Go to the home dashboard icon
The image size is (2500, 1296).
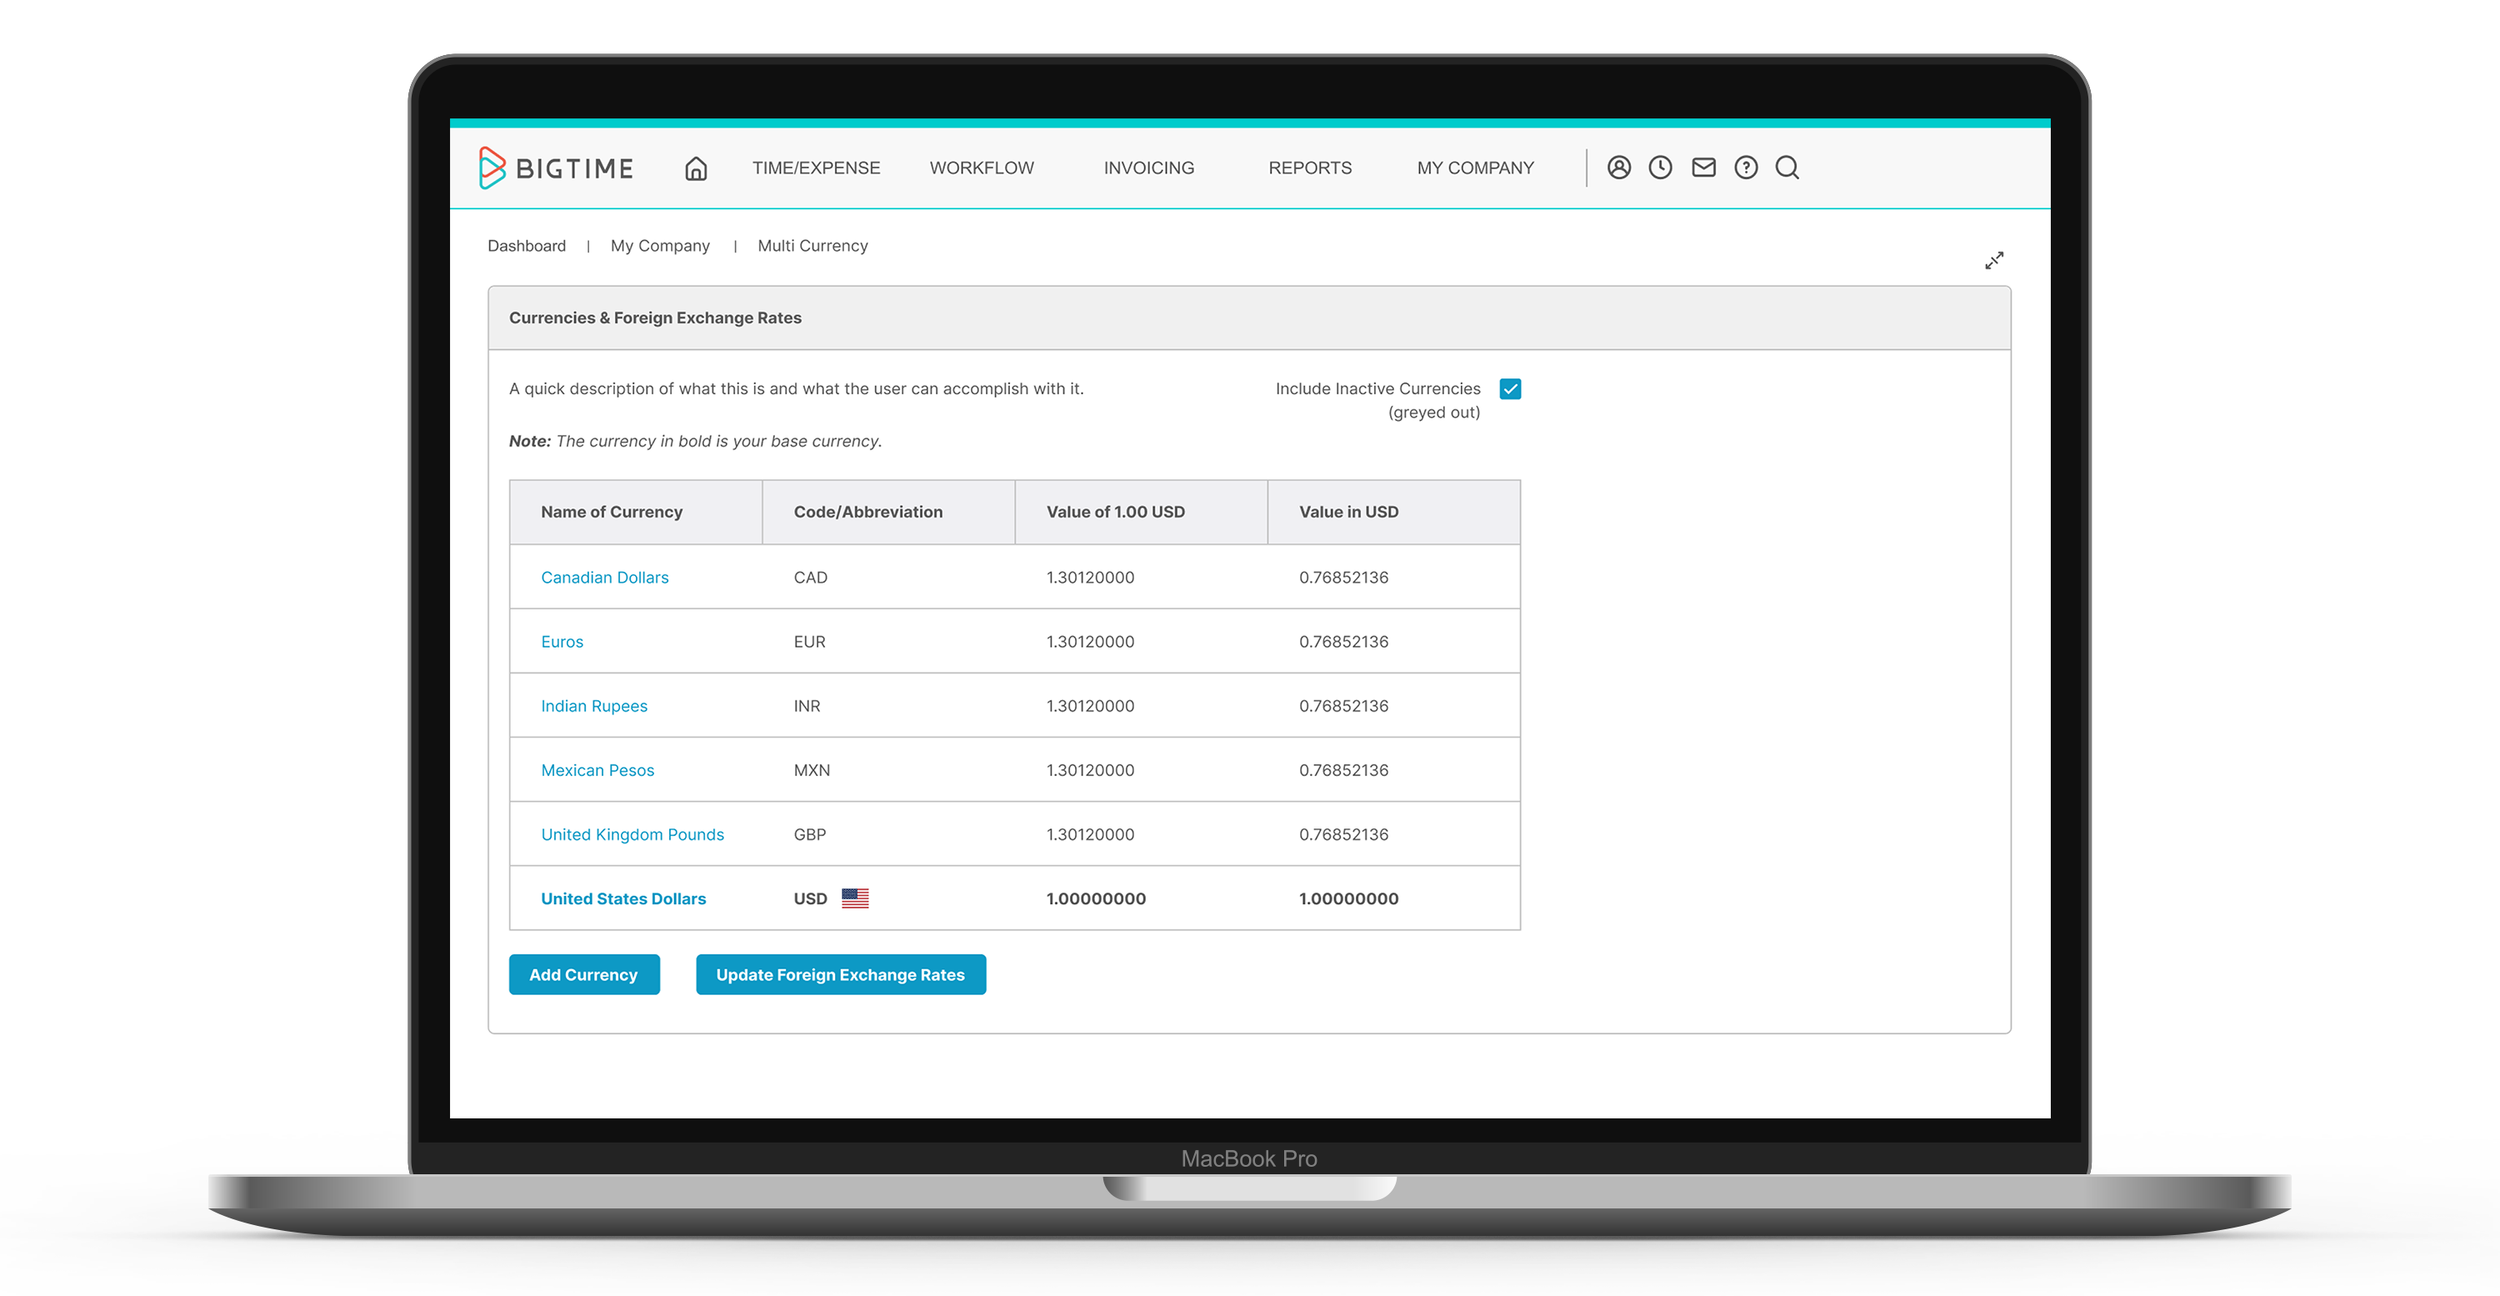pyautogui.click(x=696, y=168)
